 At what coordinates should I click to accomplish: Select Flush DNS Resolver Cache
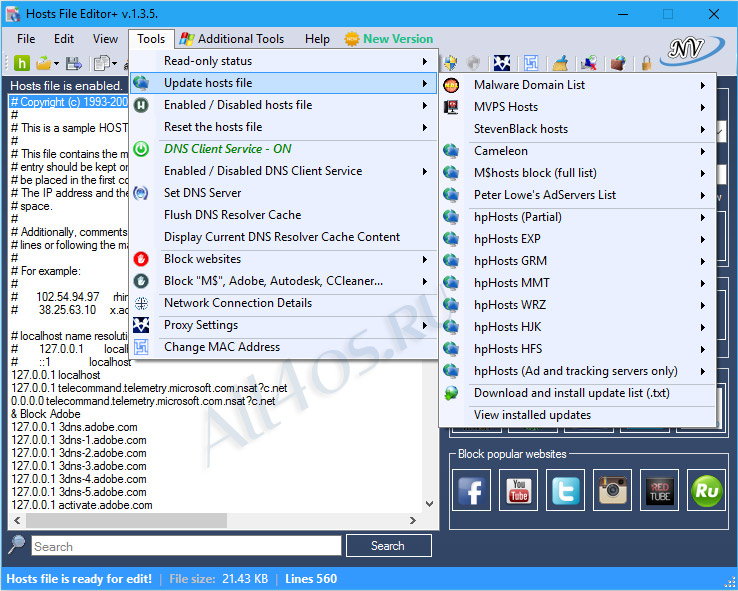pos(283,215)
